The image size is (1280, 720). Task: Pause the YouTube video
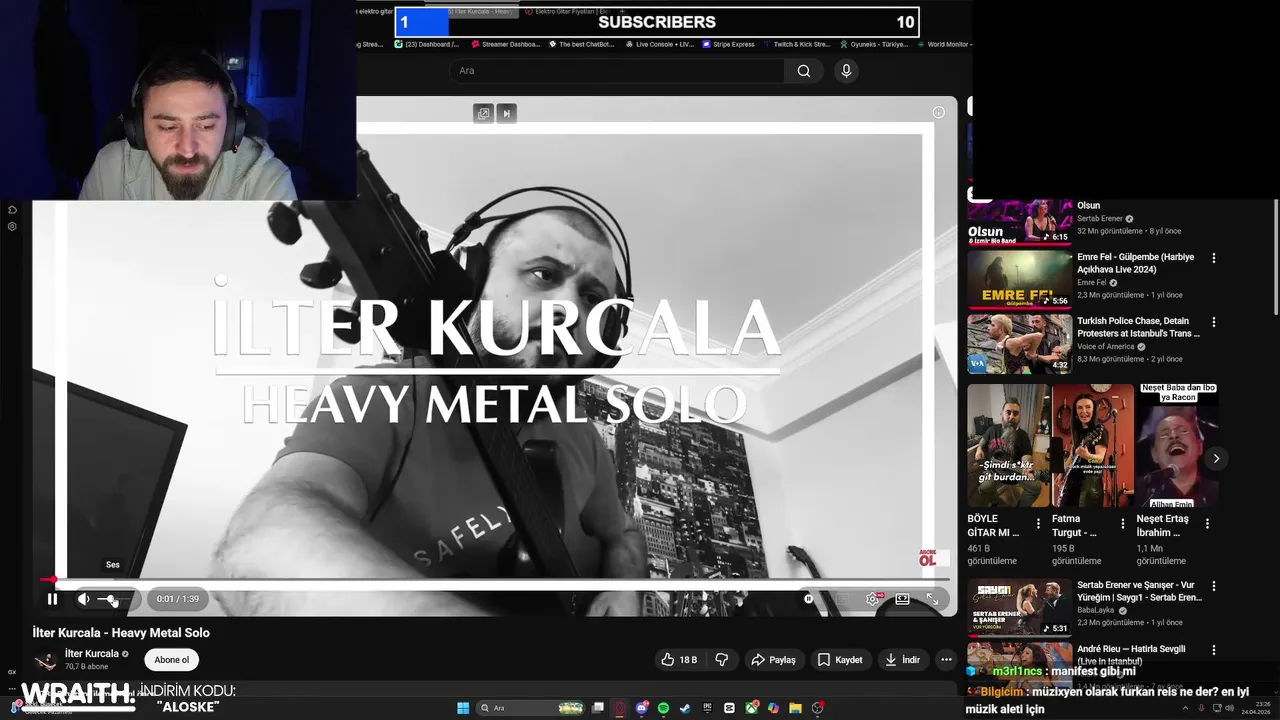tap(52, 599)
